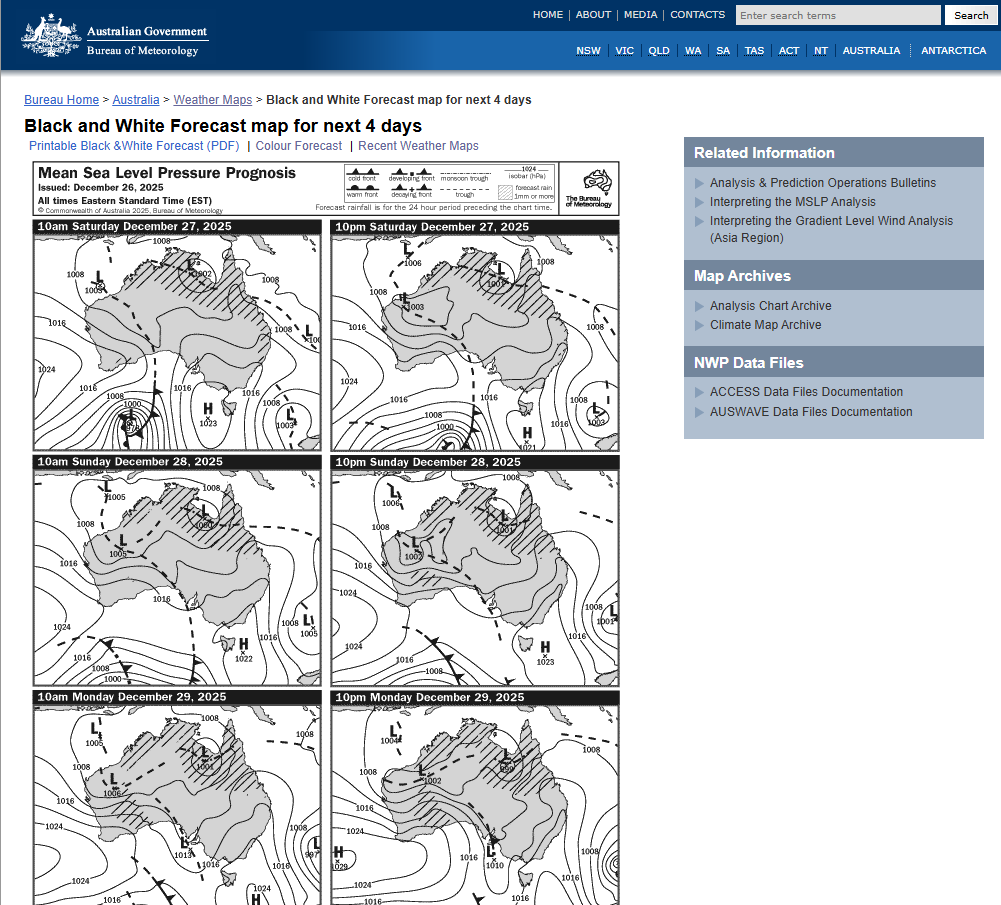The image size is (1001, 905).
Task: Focus the search terms input field
Action: point(837,15)
